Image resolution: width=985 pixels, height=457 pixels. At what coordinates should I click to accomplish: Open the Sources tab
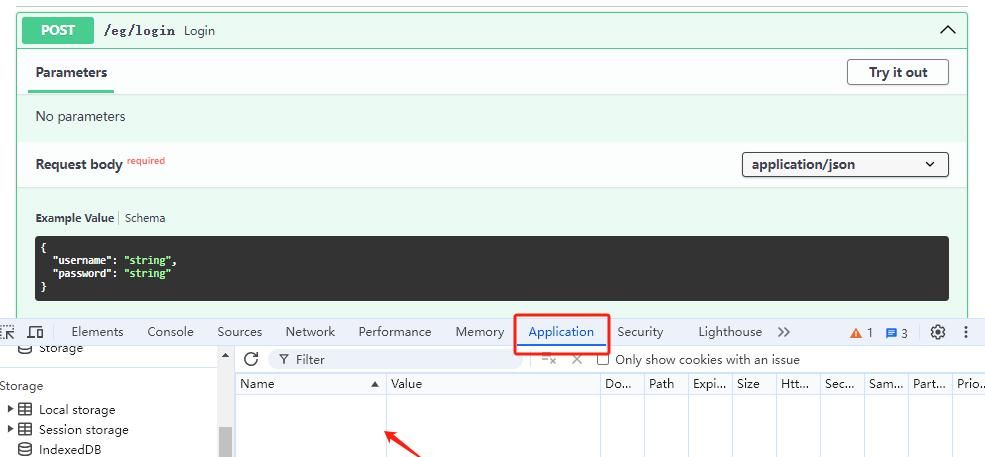click(x=239, y=332)
